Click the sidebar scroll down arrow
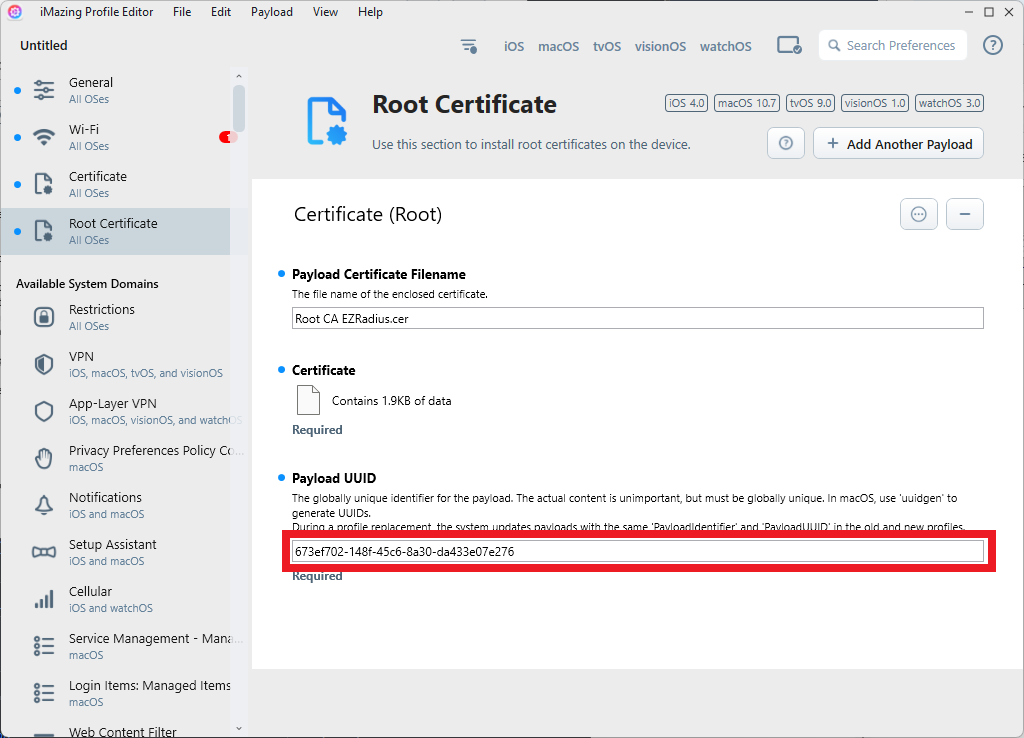Screen dimensions: 1024x738 [x=238, y=728]
